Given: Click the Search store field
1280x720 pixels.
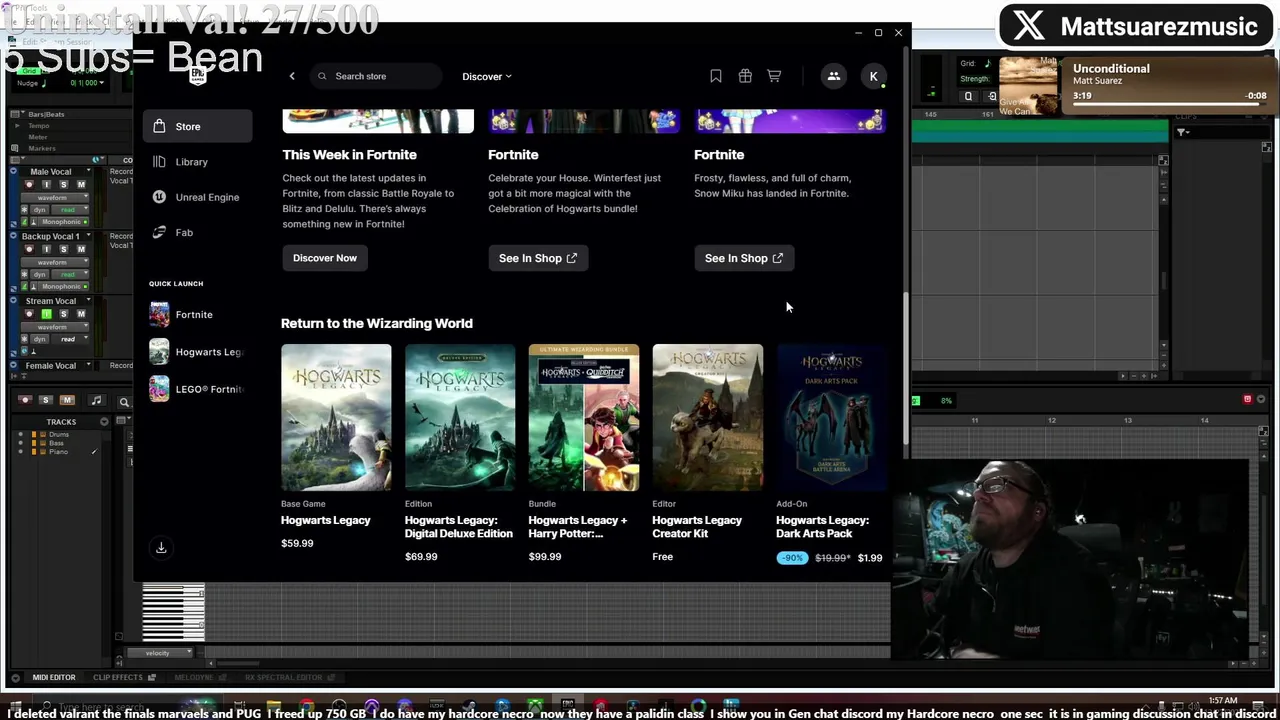Looking at the screenshot, I should 375,76.
